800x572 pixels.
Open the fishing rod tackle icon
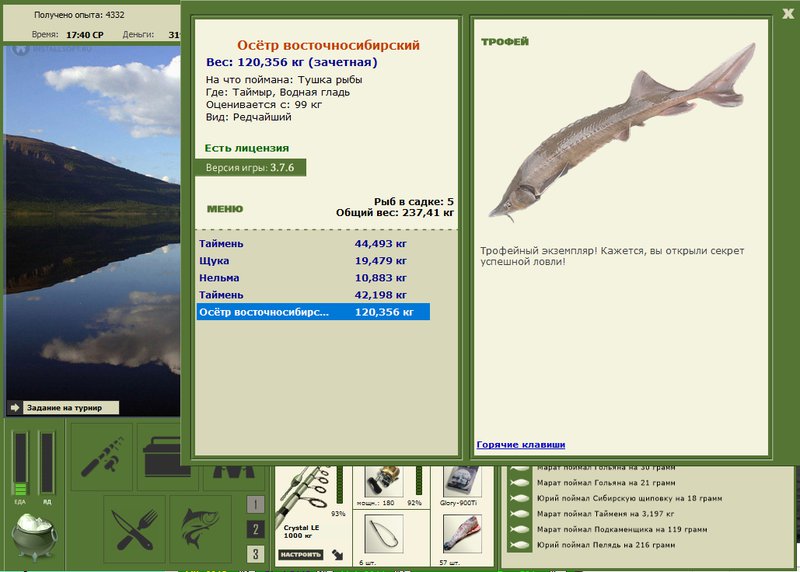pos(102,456)
